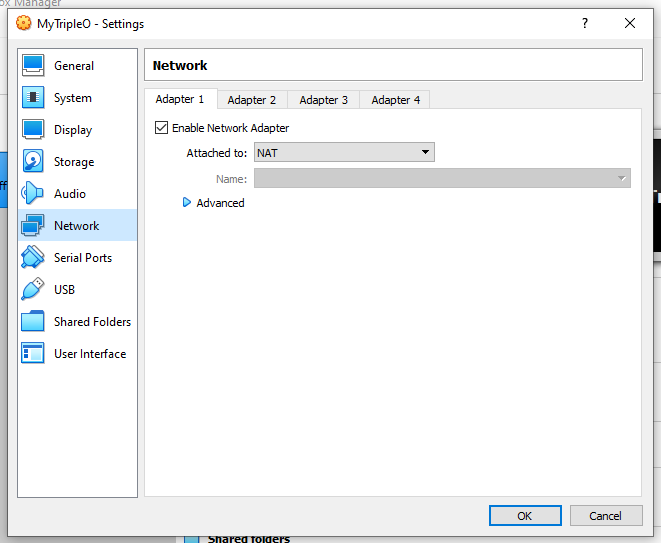661x543 pixels.
Task: Click the Advanced label text
Action: point(220,203)
